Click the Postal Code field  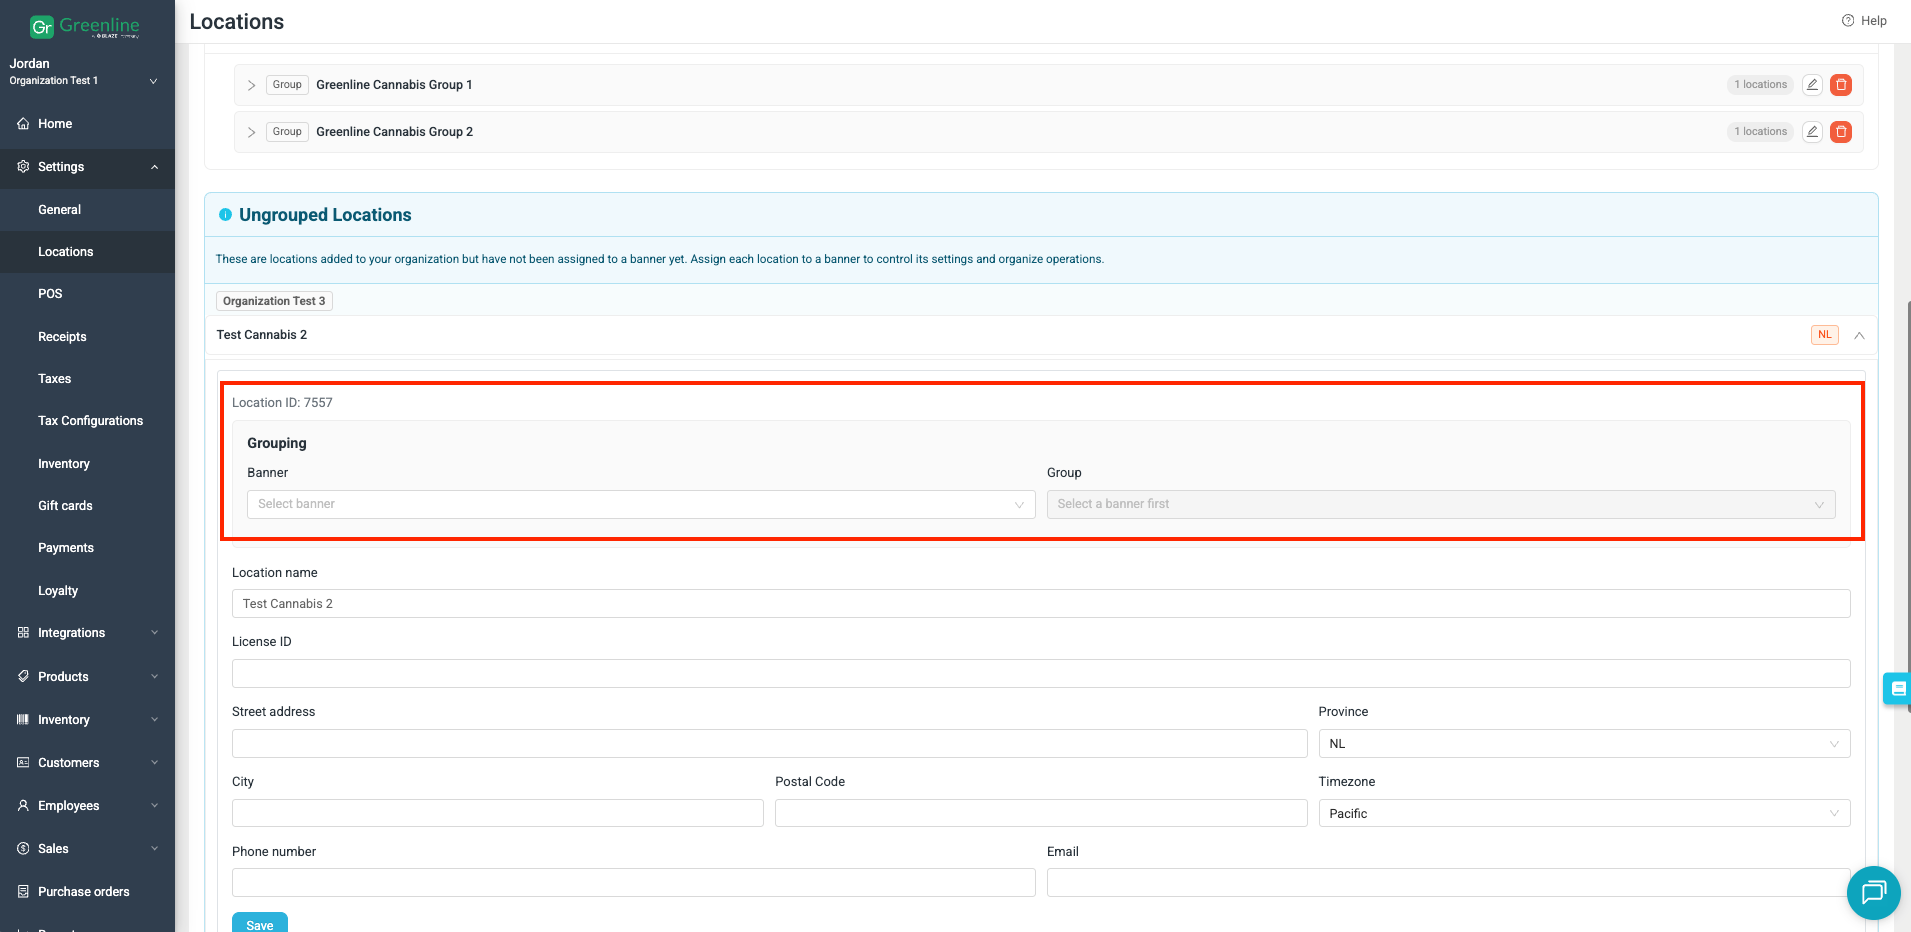point(1041,814)
